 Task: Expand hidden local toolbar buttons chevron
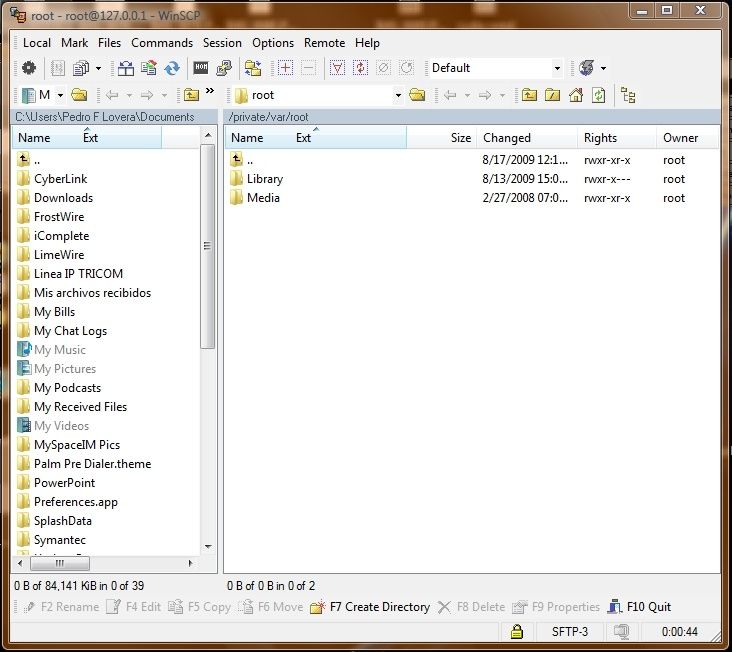pos(210,91)
